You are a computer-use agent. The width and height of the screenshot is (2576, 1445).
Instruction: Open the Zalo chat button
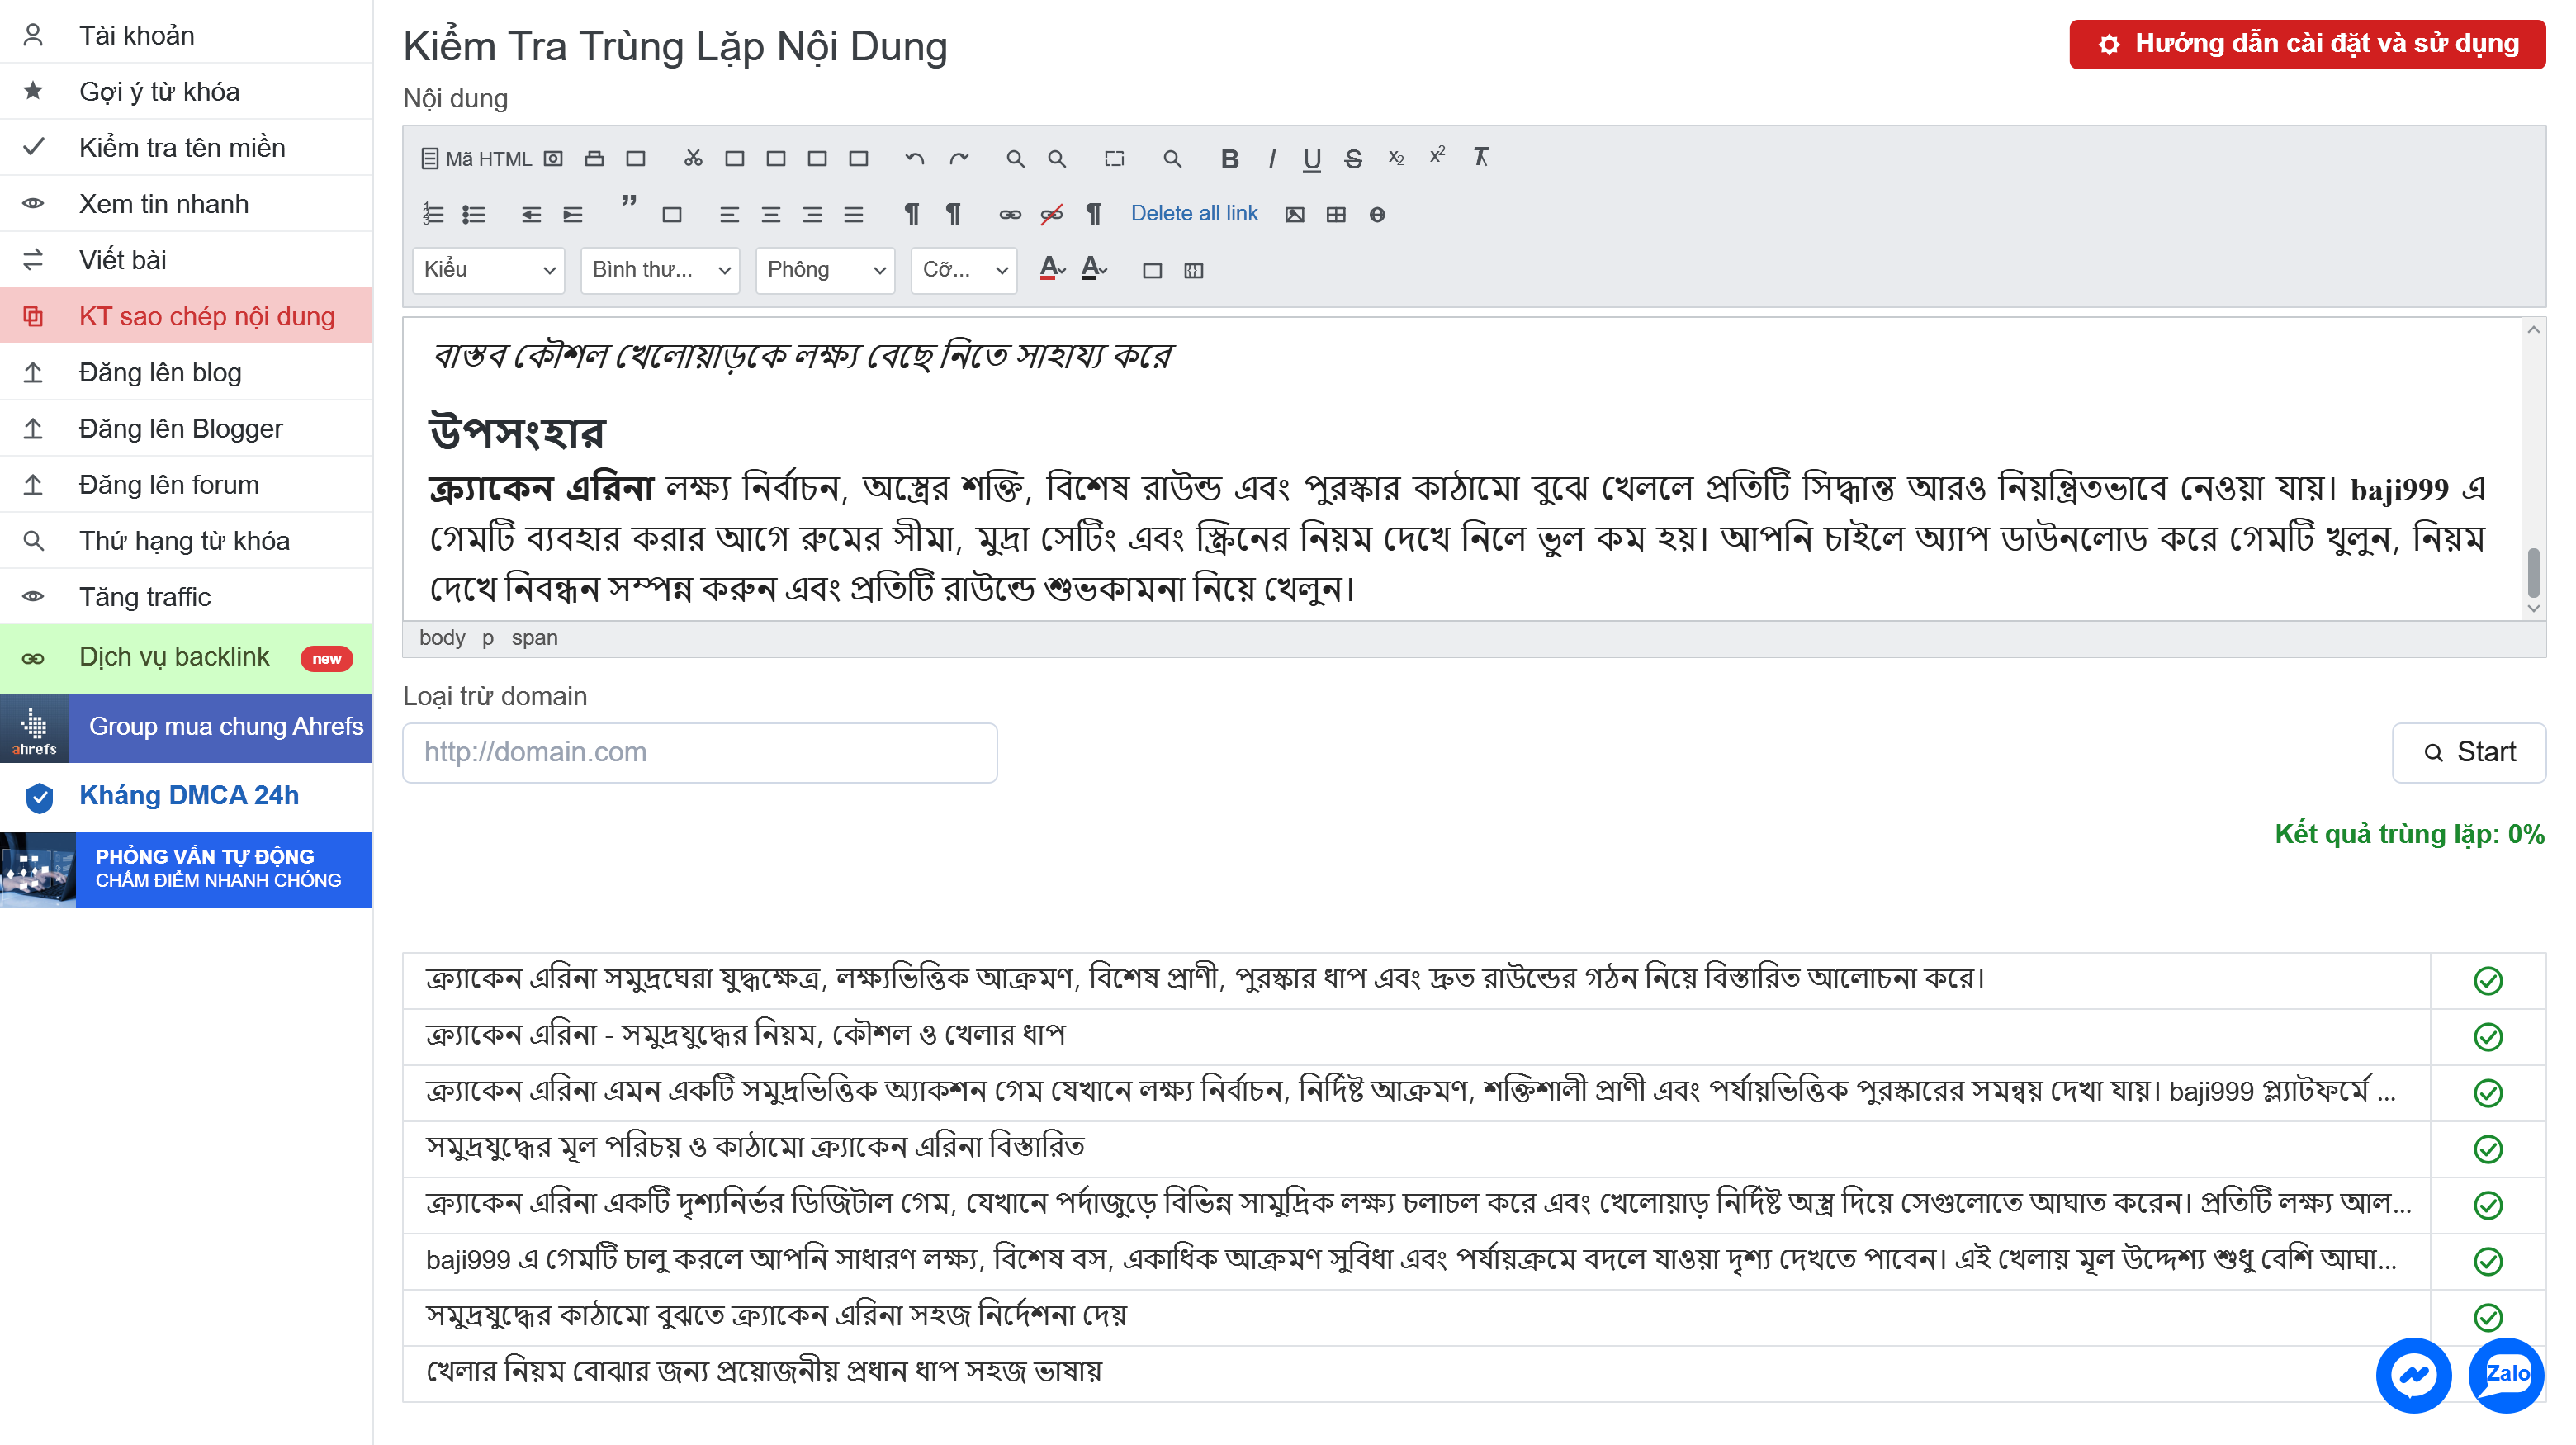(2506, 1375)
